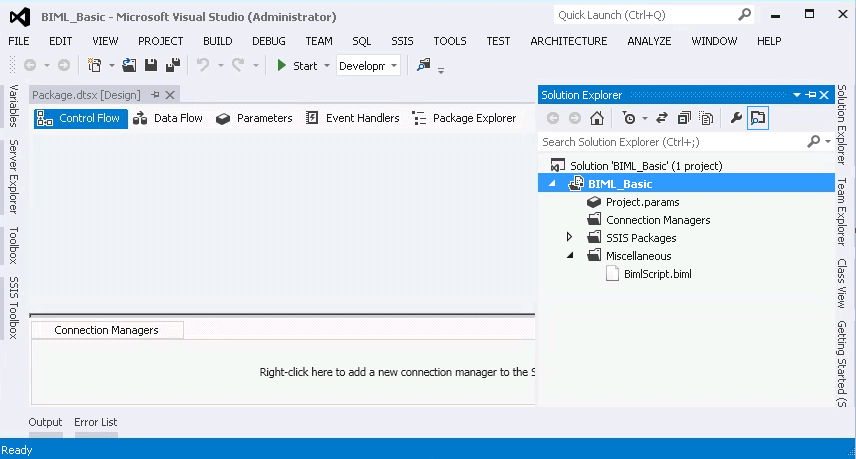Open the TOOLS menu
The image size is (856, 459).
click(x=450, y=41)
